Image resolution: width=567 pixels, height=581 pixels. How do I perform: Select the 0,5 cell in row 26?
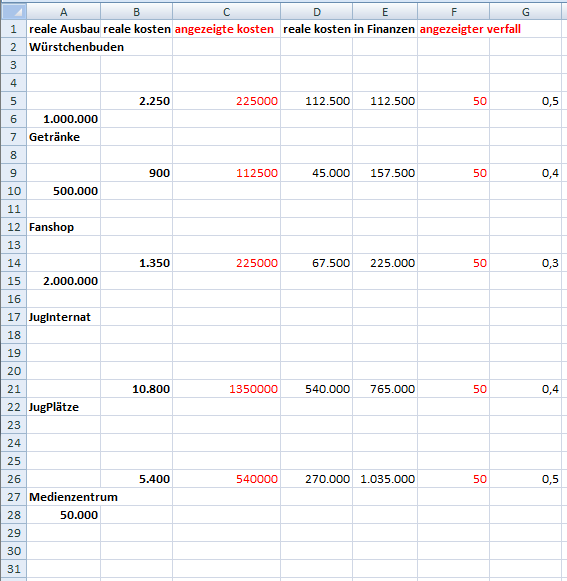pyautogui.click(x=525, y=479)
